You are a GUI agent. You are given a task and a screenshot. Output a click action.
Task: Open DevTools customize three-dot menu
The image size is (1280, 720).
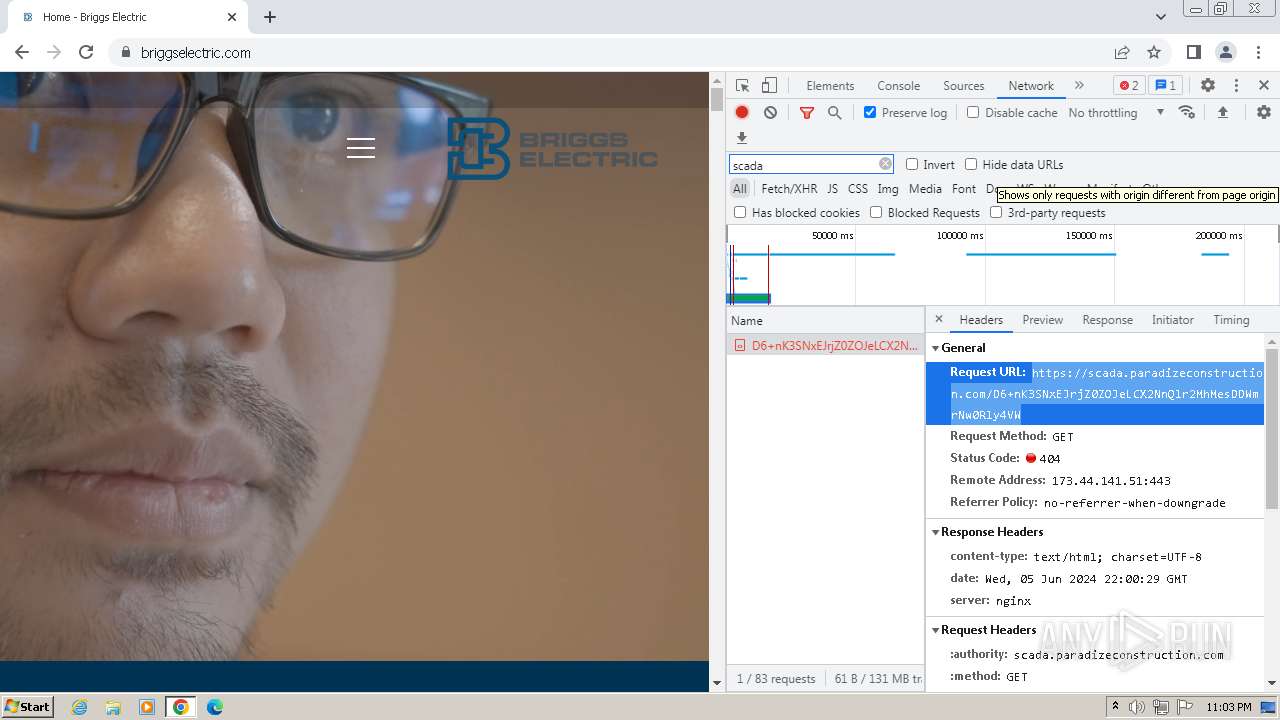tap(1236, 86)
